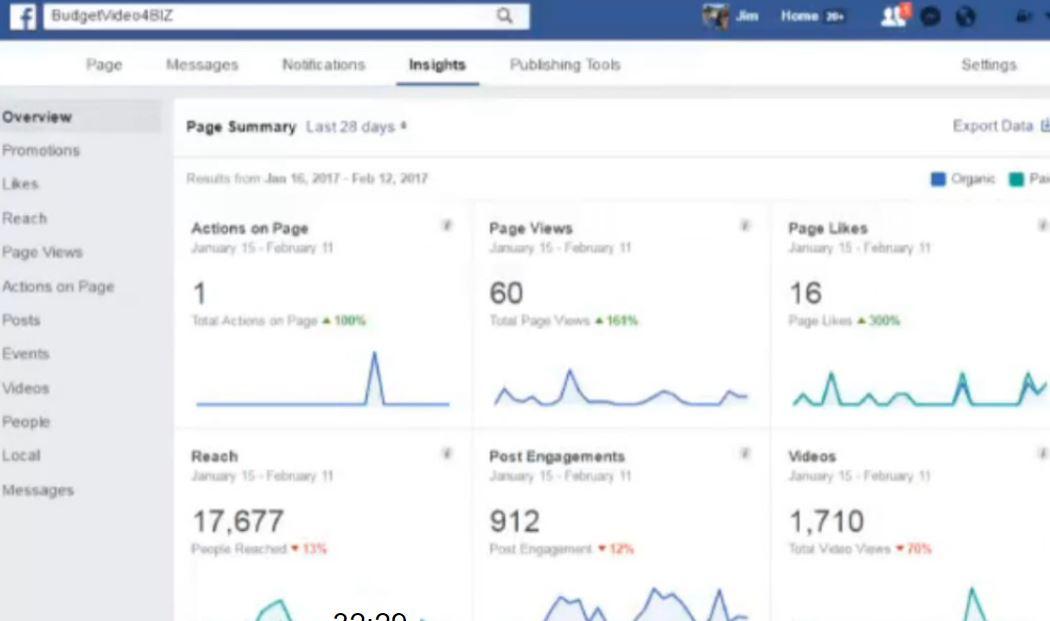The height and width of the screenshot is (621, 1050).
Task: Click the blue Organic legend swatch
Action: coord(938,179)
